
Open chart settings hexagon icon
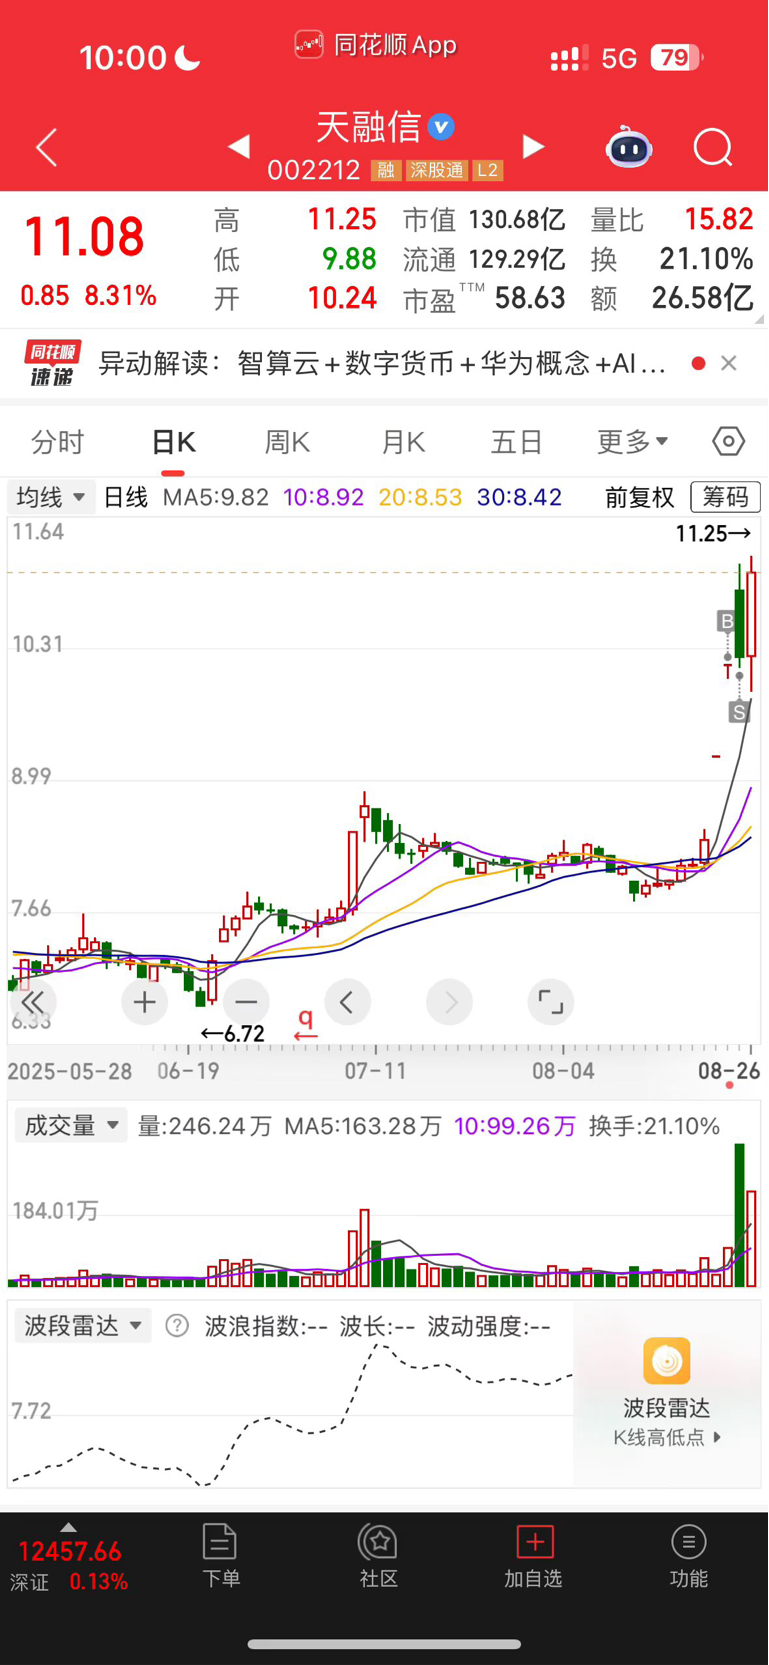point(728,441)
